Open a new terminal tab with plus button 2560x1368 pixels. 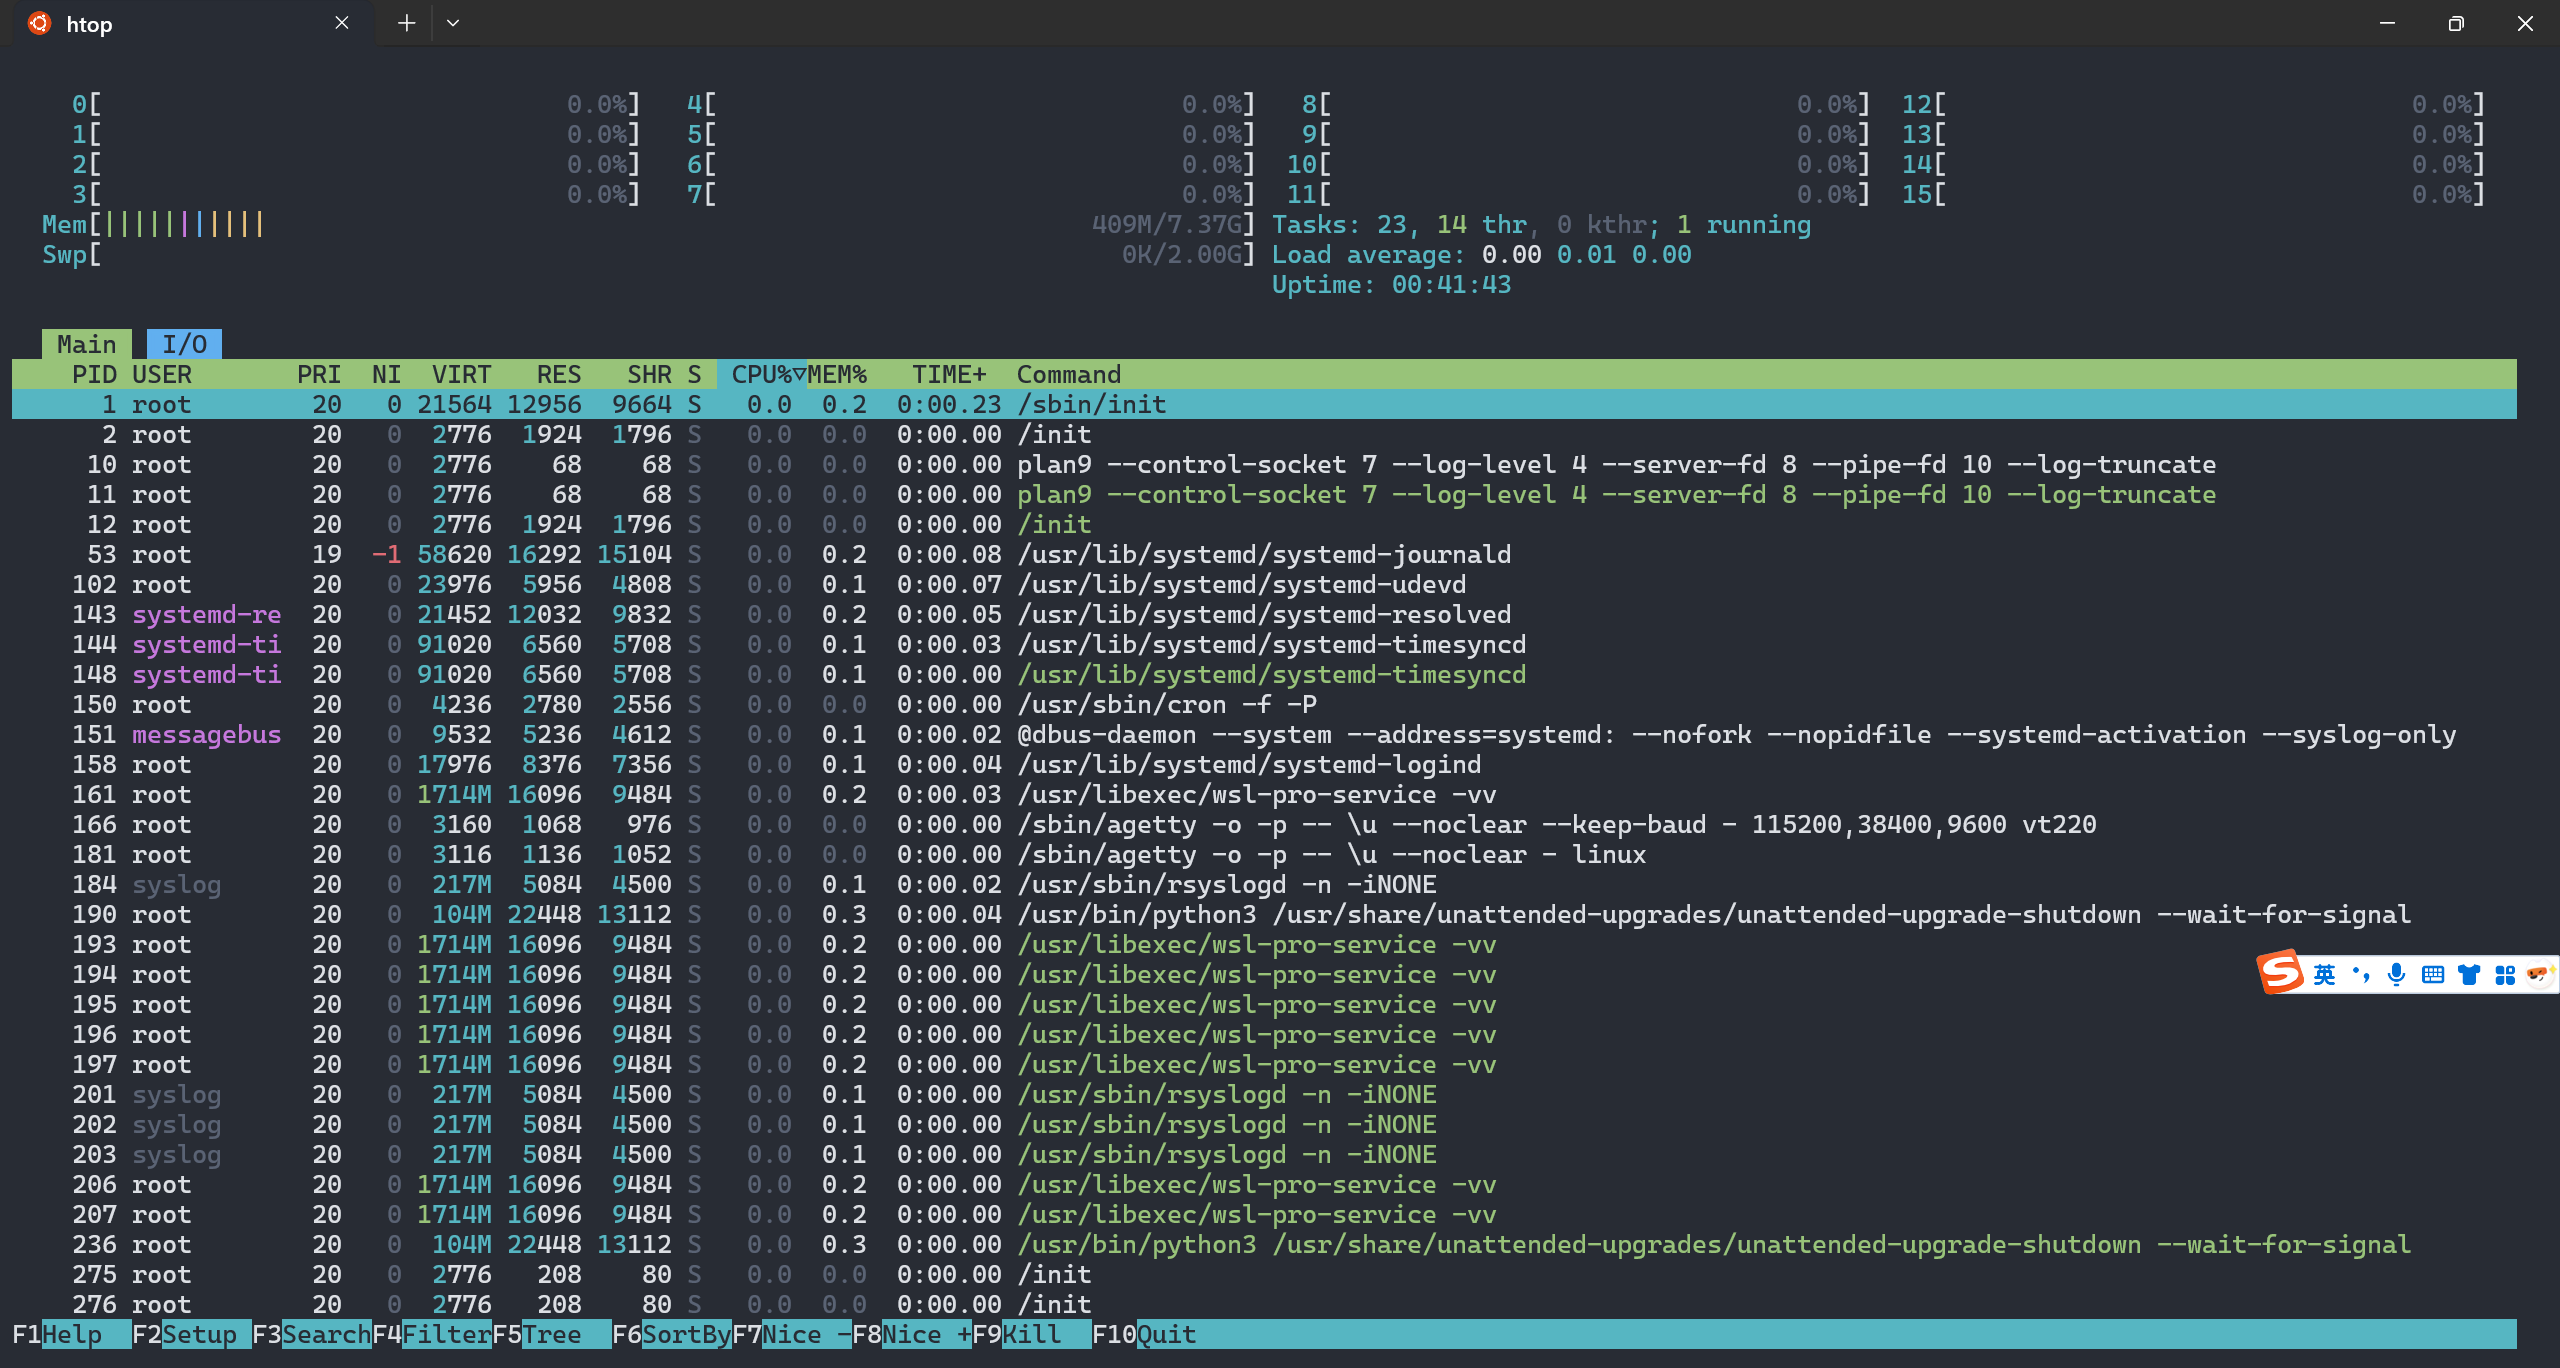(x=406, y=23)
